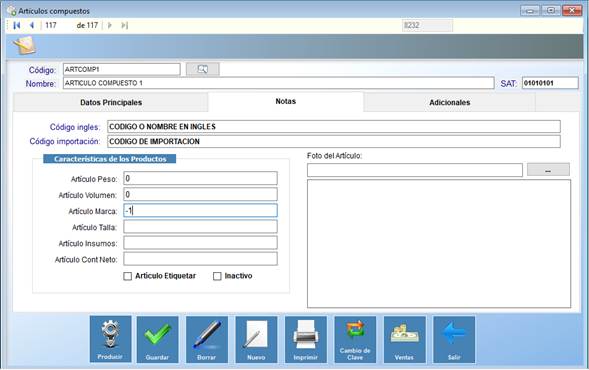Open the search button next to Código
589x370 pixels.
pyautogui.click(x=202, y=69)
